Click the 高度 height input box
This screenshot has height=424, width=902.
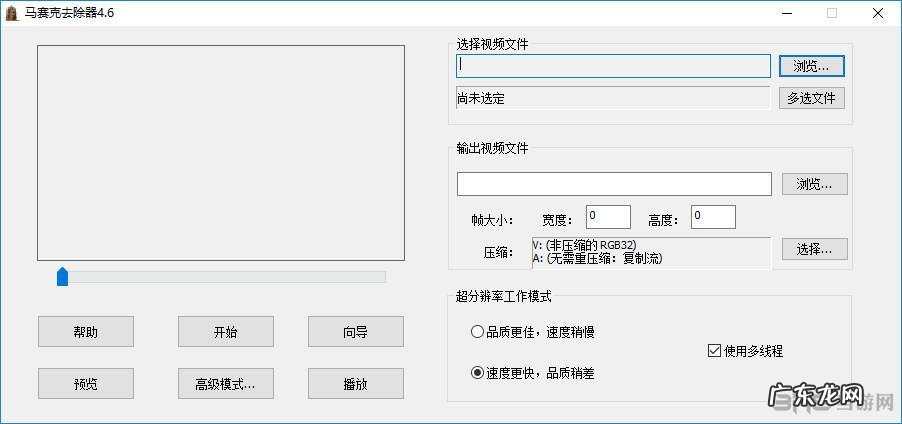pyautogui.click(x=712, y=216)
